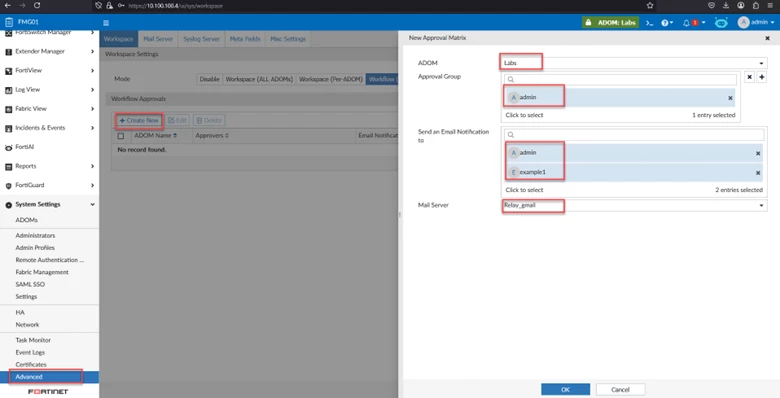Add approval group with plus button
The width and height of the screenshot is (780, 398).
pyautogui.click(x=762, y=77)
